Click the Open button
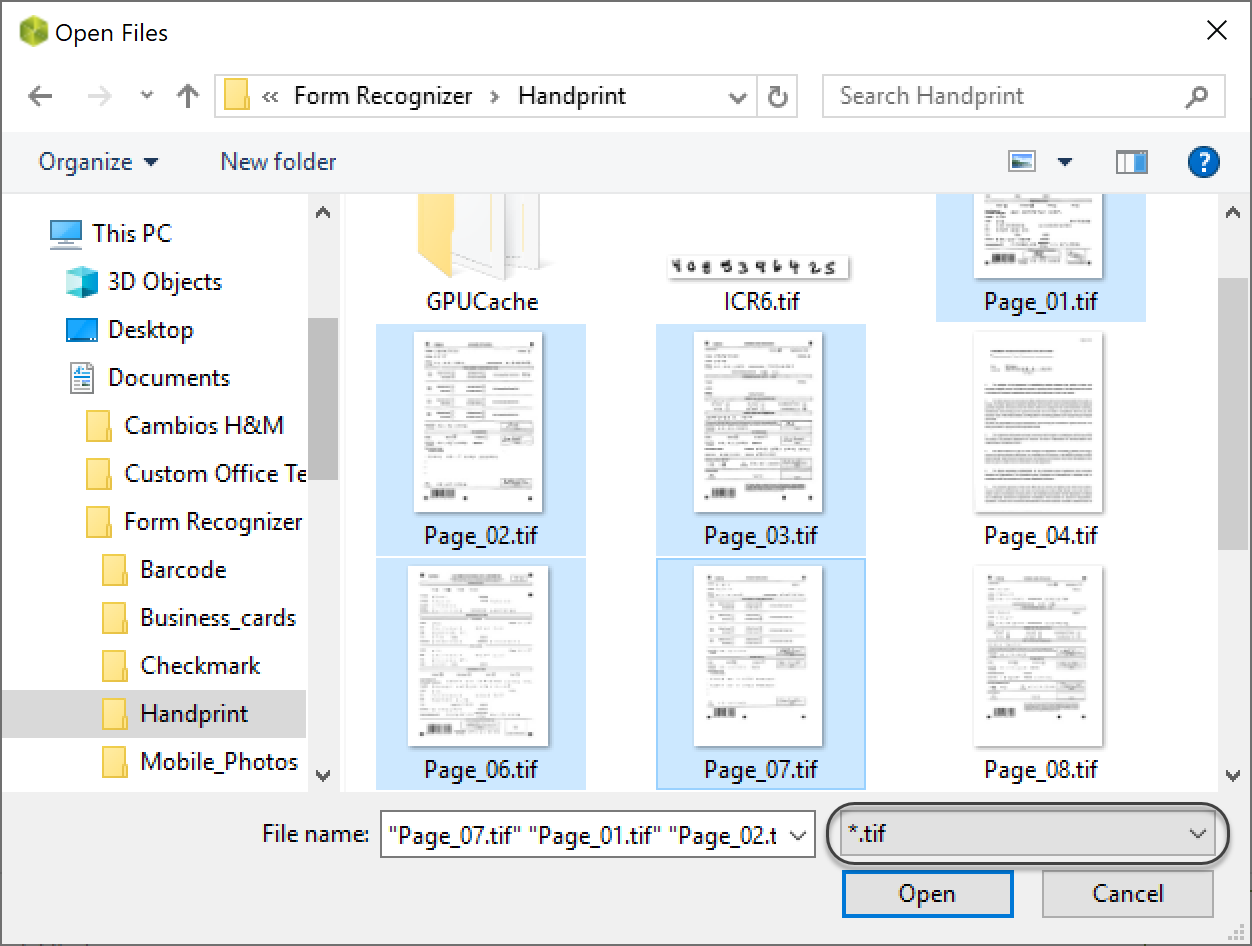This screenshot has width=1252, height=946. pyautogui.click(x=927, y=893)
